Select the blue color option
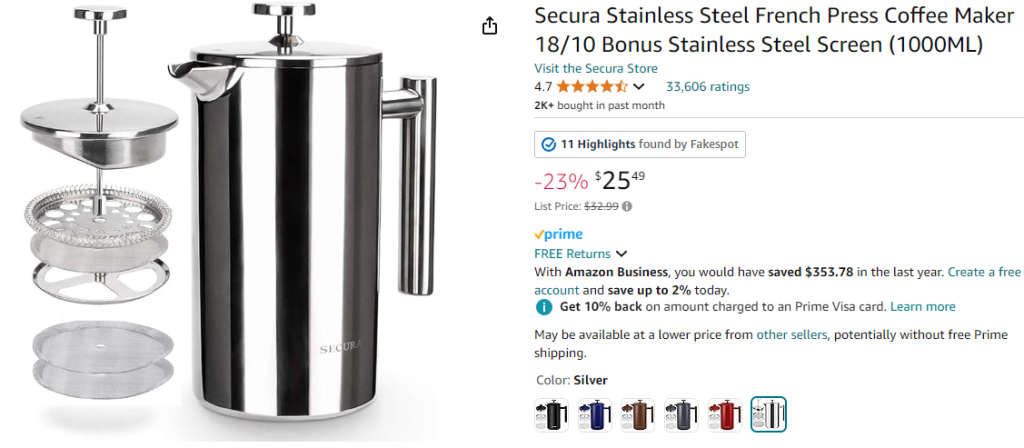This screenshot has height=448, width=1024. tap(595, 414)
